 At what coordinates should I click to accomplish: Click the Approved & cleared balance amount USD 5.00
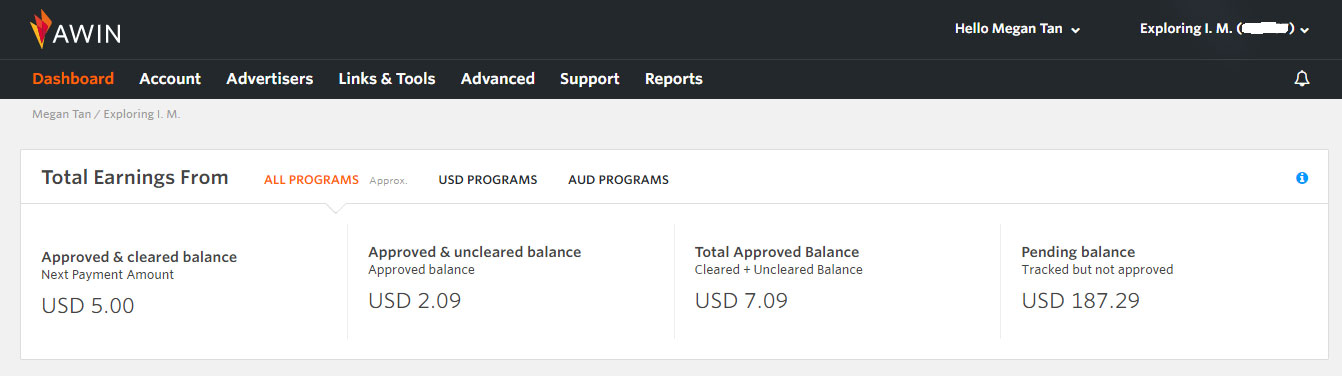(x=88, y=306)
